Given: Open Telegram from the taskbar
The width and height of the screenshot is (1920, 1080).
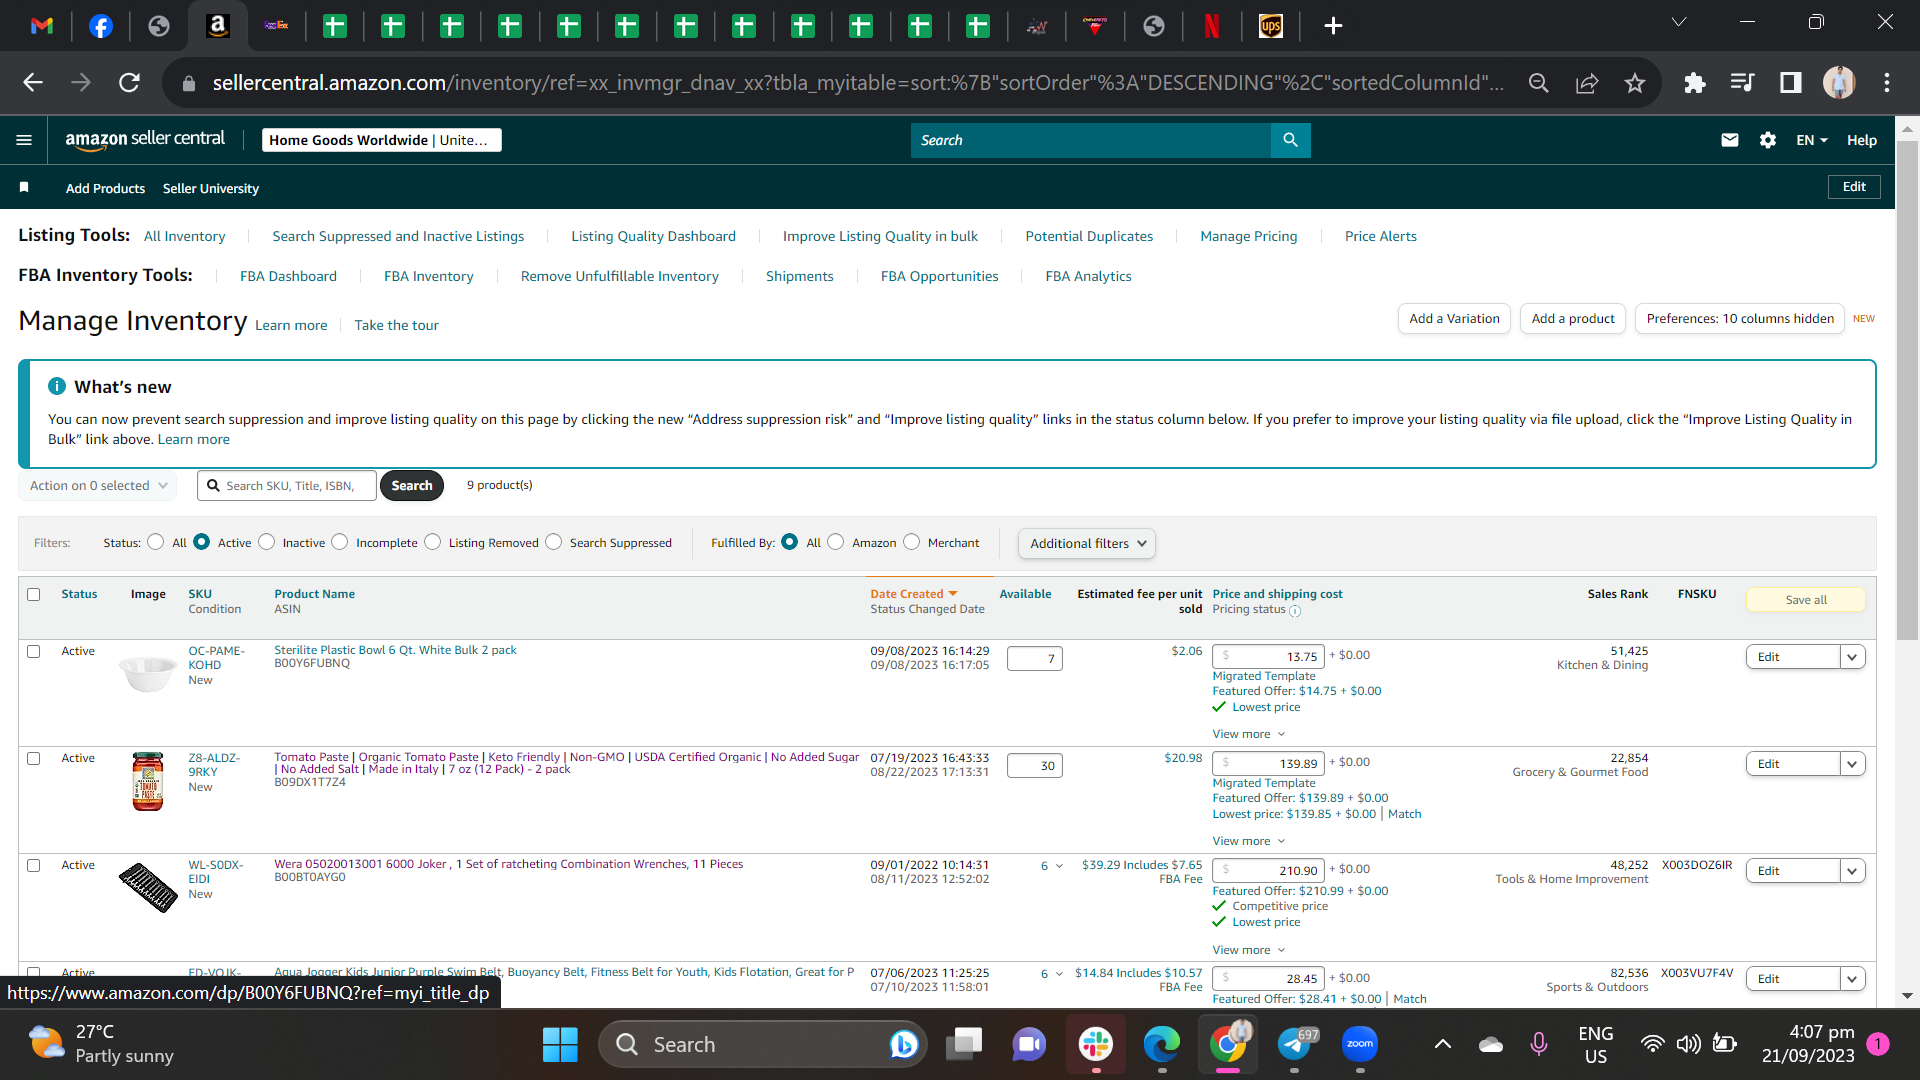Looking at the screenshot, I should click(1294, 1044).
